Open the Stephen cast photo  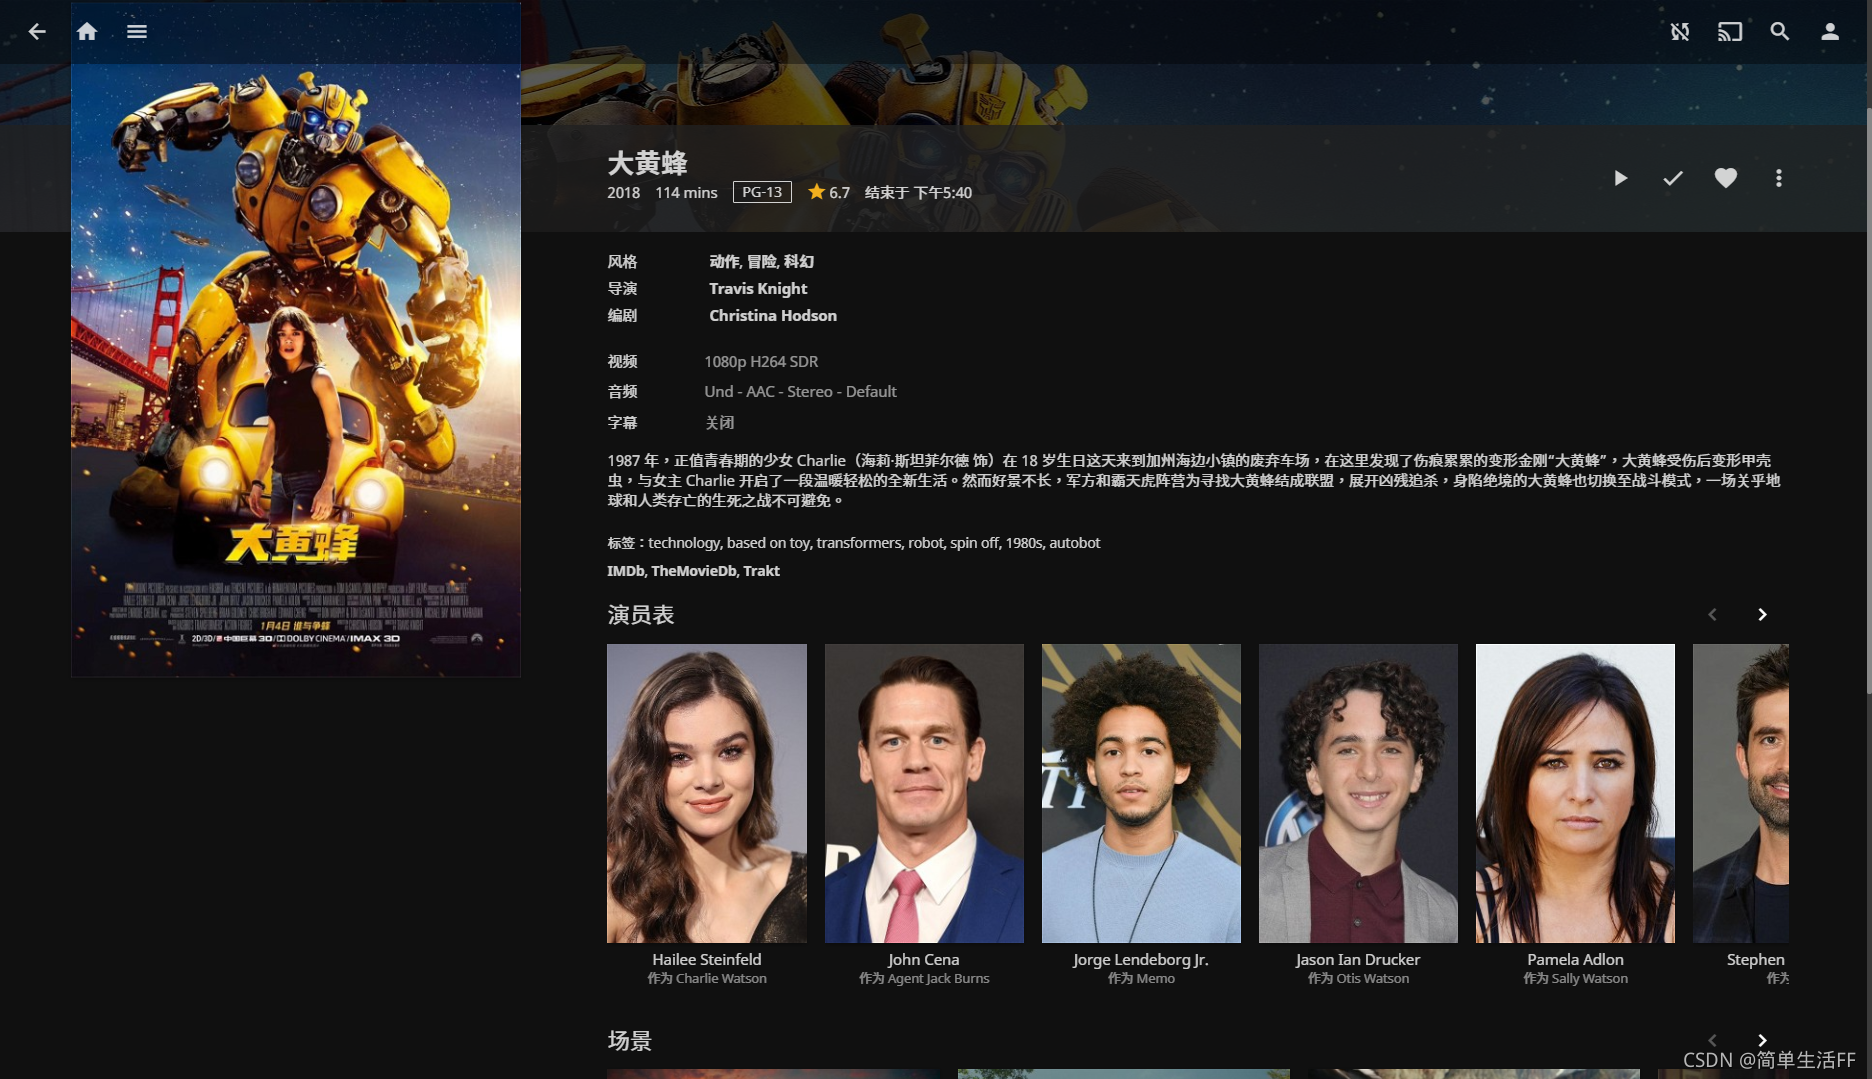1741,793
